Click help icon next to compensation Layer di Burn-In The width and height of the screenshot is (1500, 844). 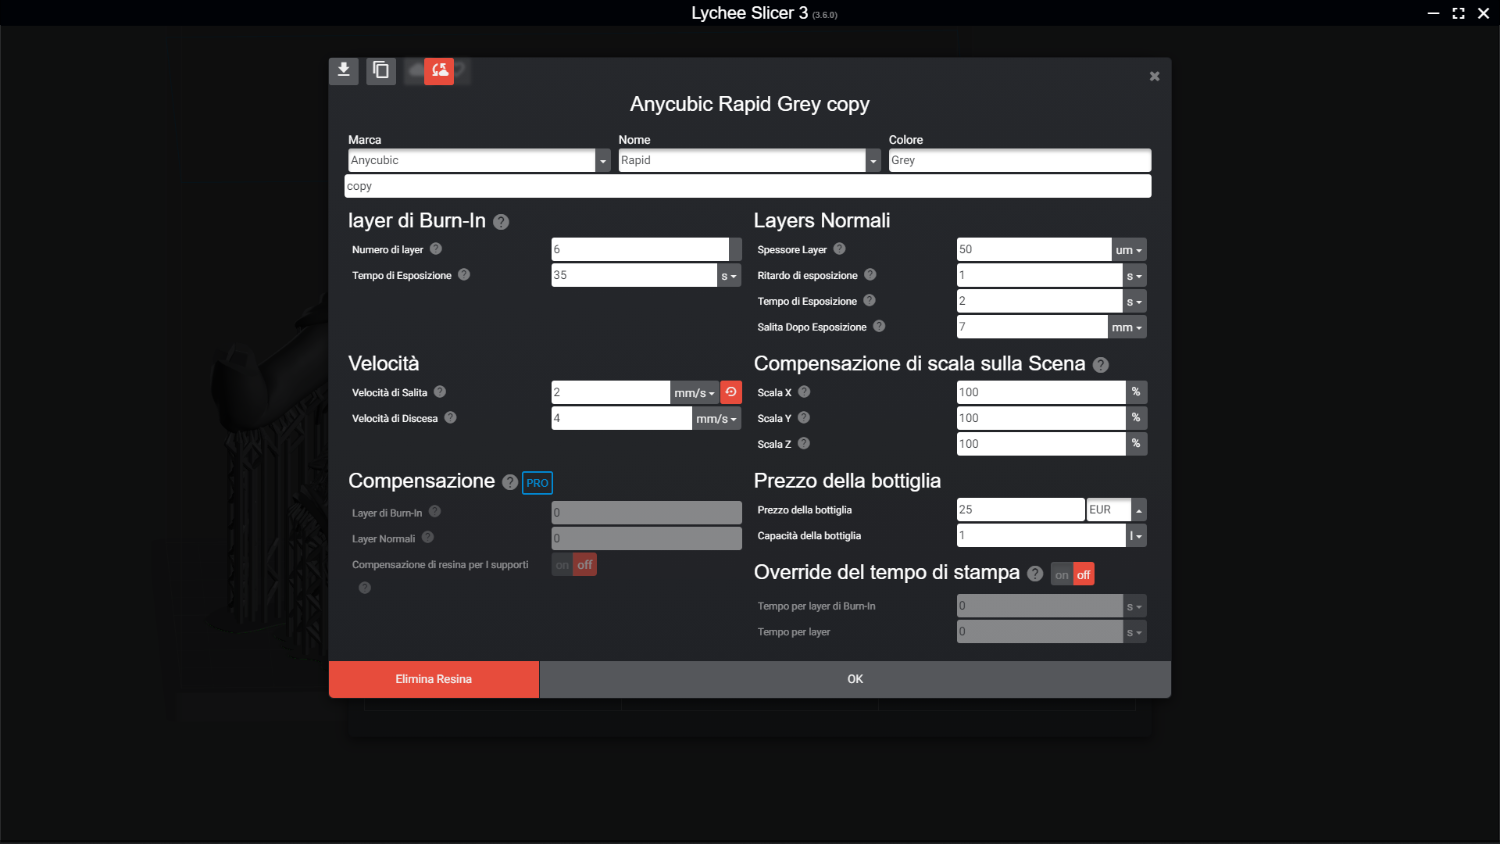(435, 512)
